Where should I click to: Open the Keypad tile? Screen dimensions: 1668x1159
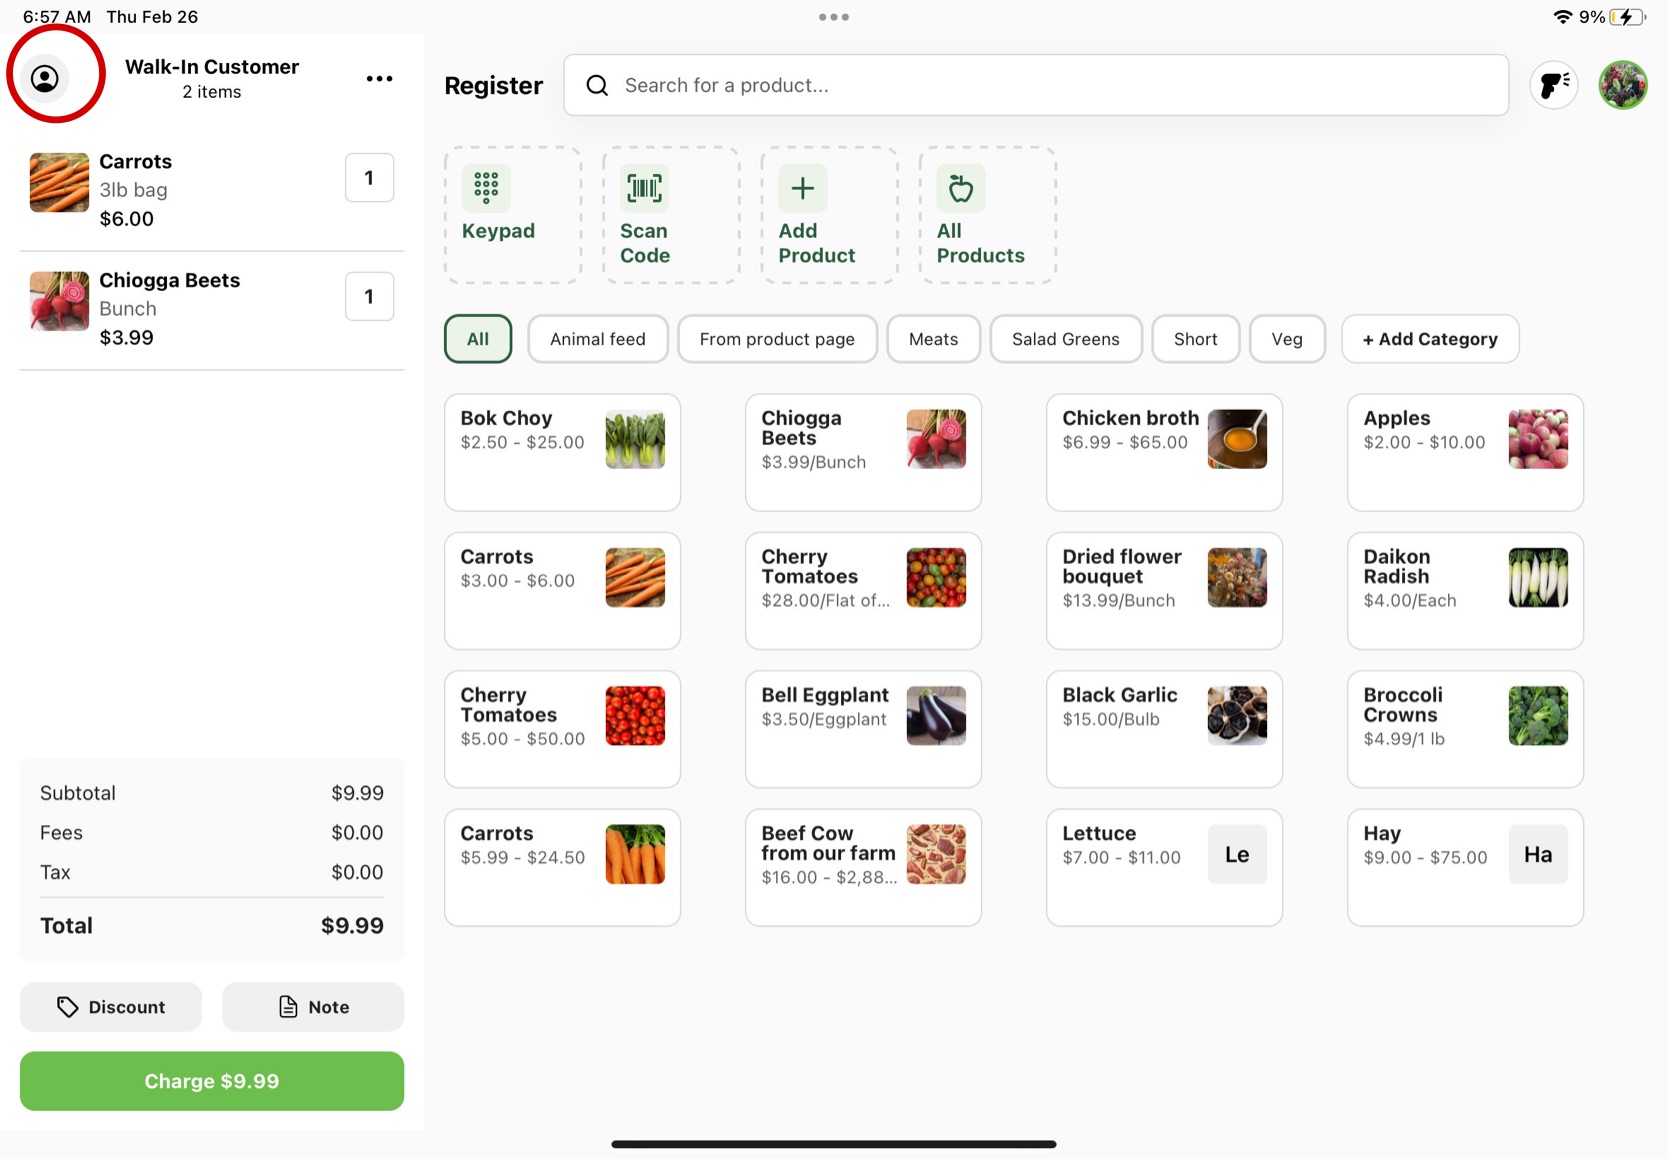click(512, 215)
